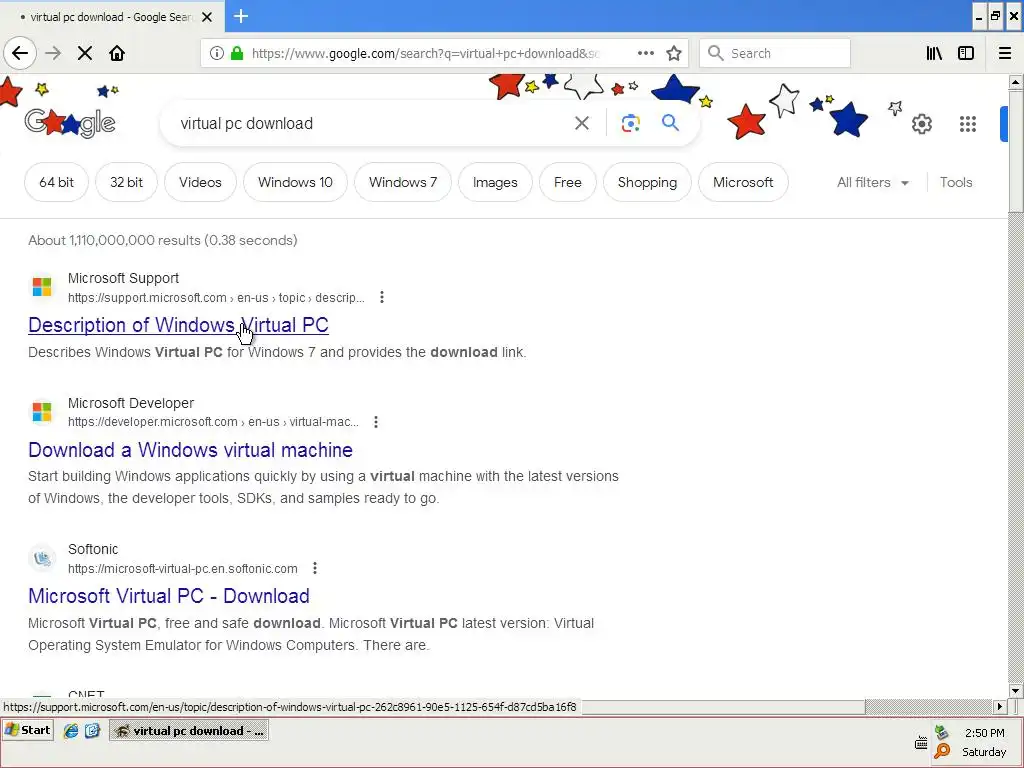Open the Tools button
This screenshot has height=768, width=1024.
point(956,182)
